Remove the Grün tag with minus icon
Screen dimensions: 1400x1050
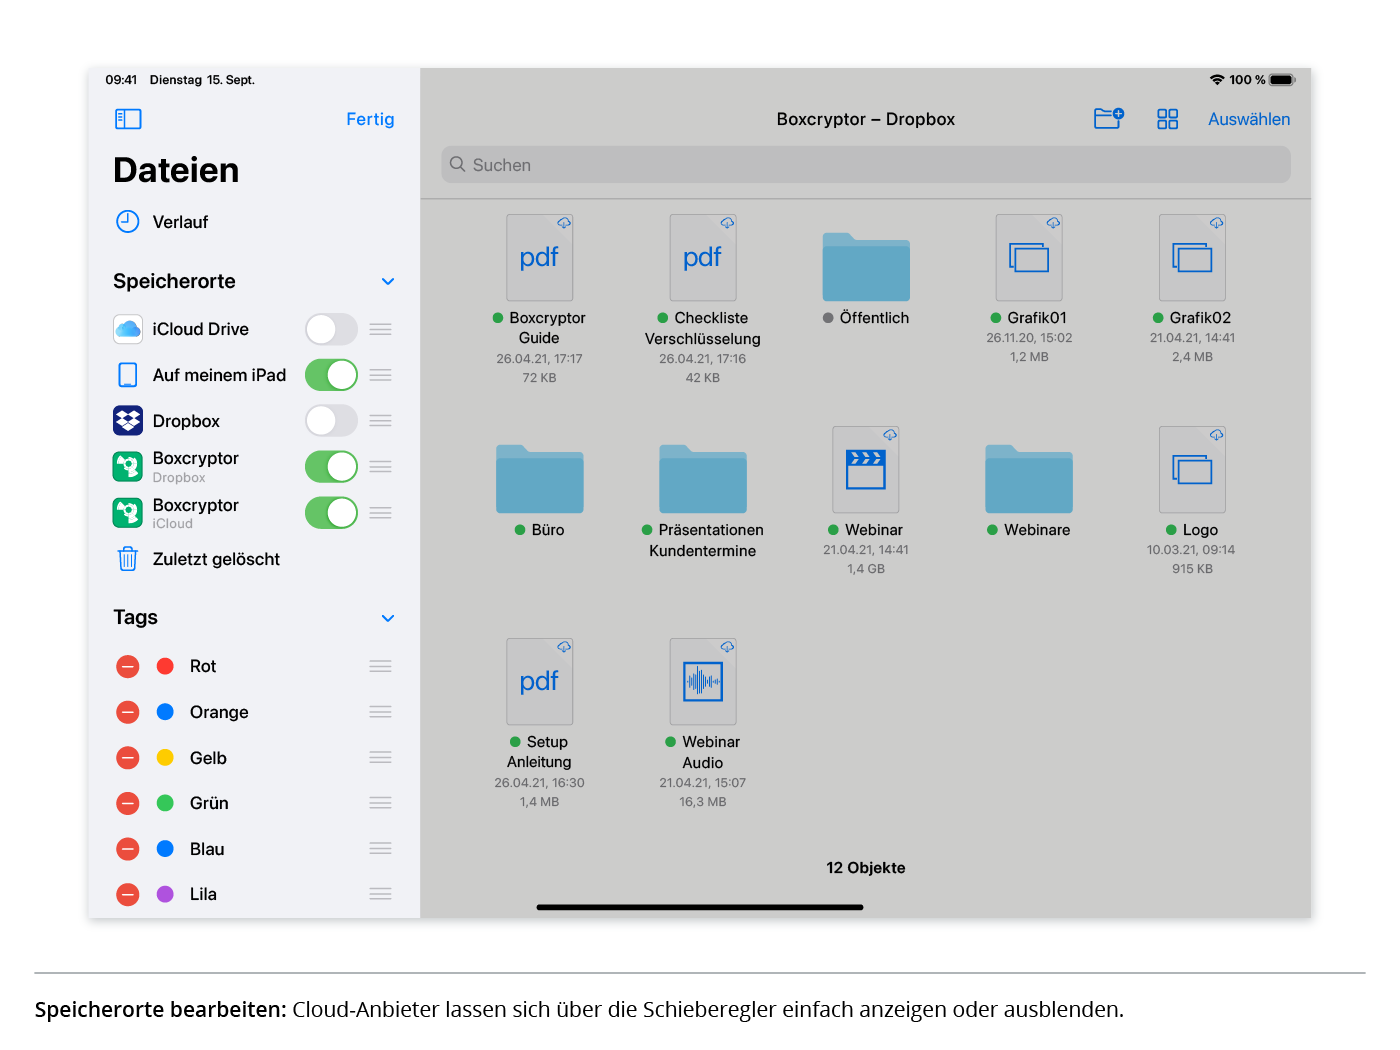(x=128, y=803)
